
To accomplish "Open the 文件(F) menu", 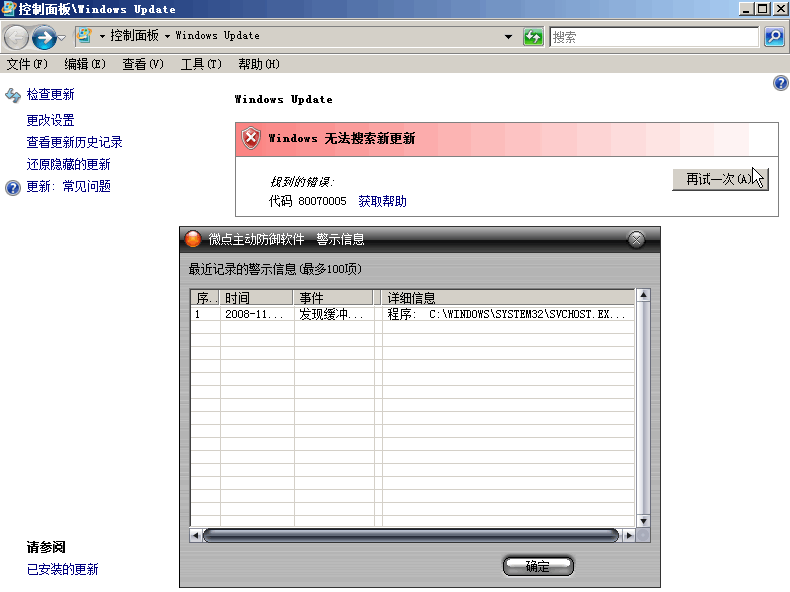I will click(x=27, y=64).
